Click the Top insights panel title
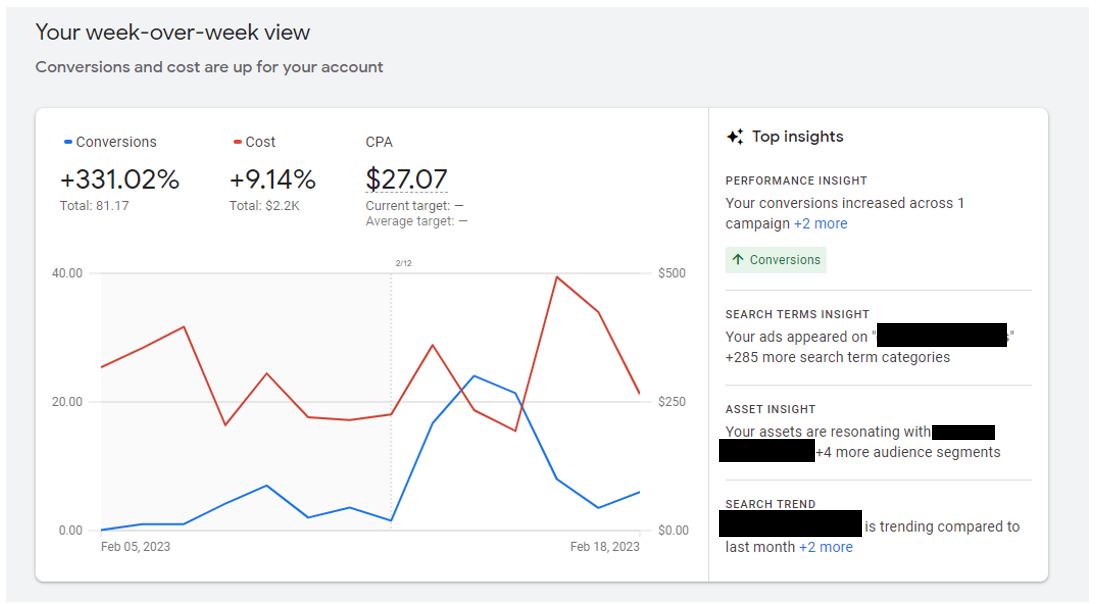The image size is (1096, 604). click(797, 137)
